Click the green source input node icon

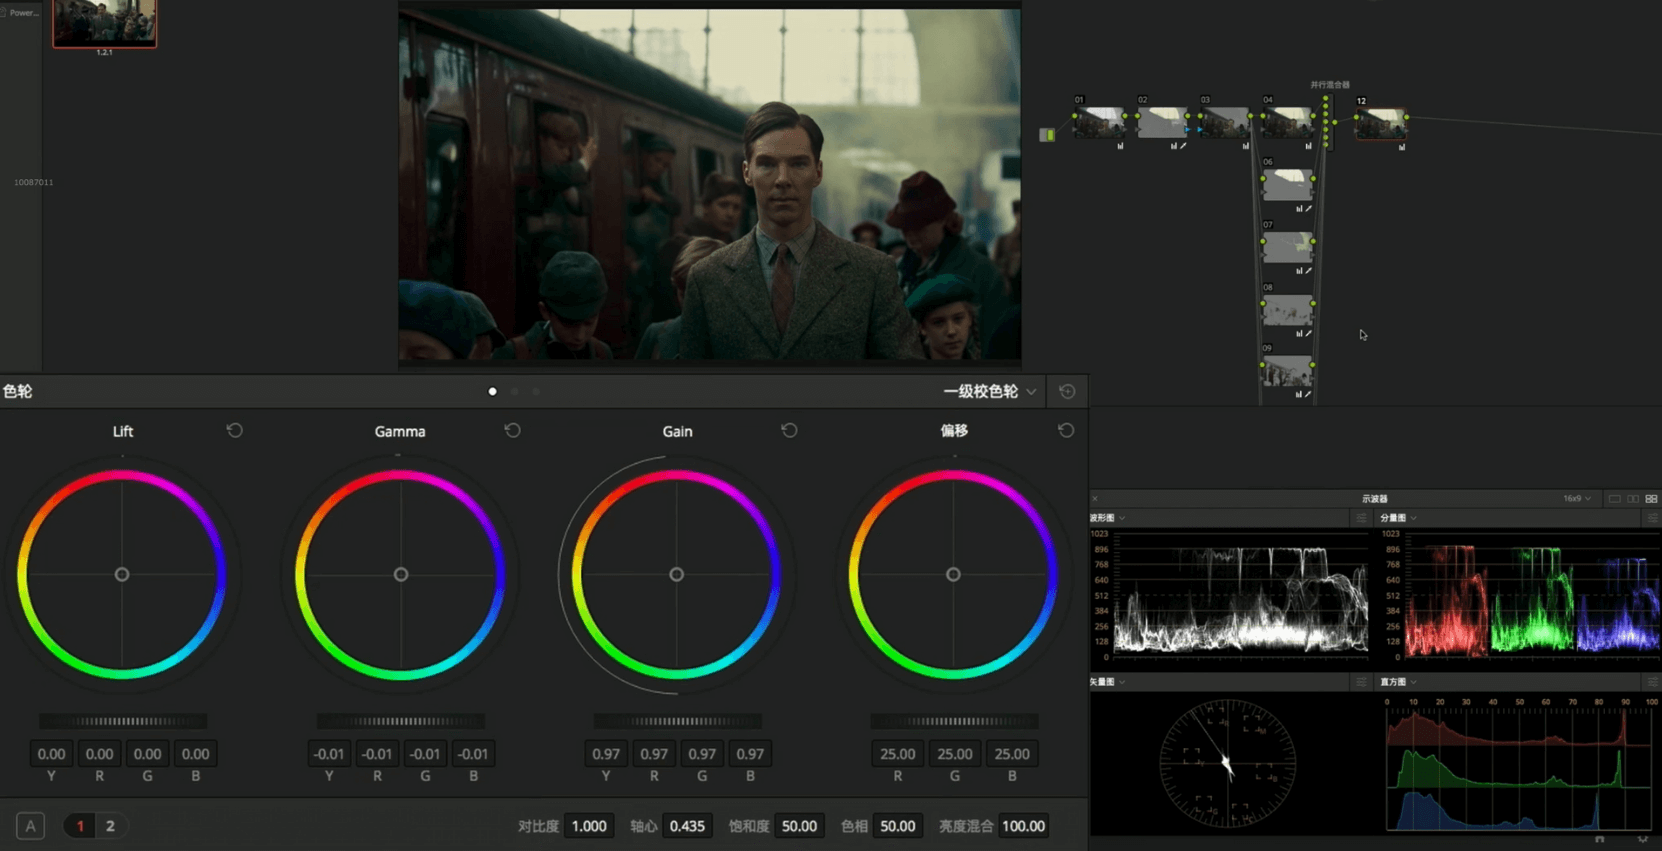1047,134
